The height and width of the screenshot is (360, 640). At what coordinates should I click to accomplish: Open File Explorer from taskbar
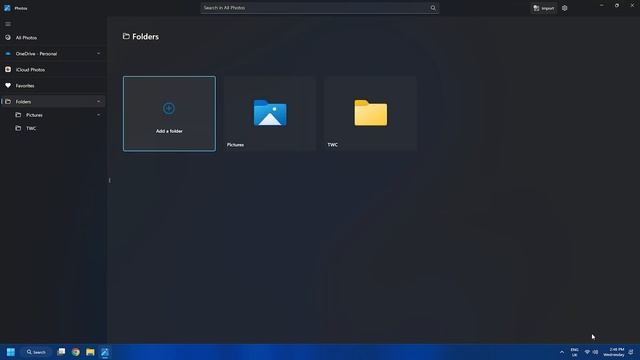coord(90,352)
